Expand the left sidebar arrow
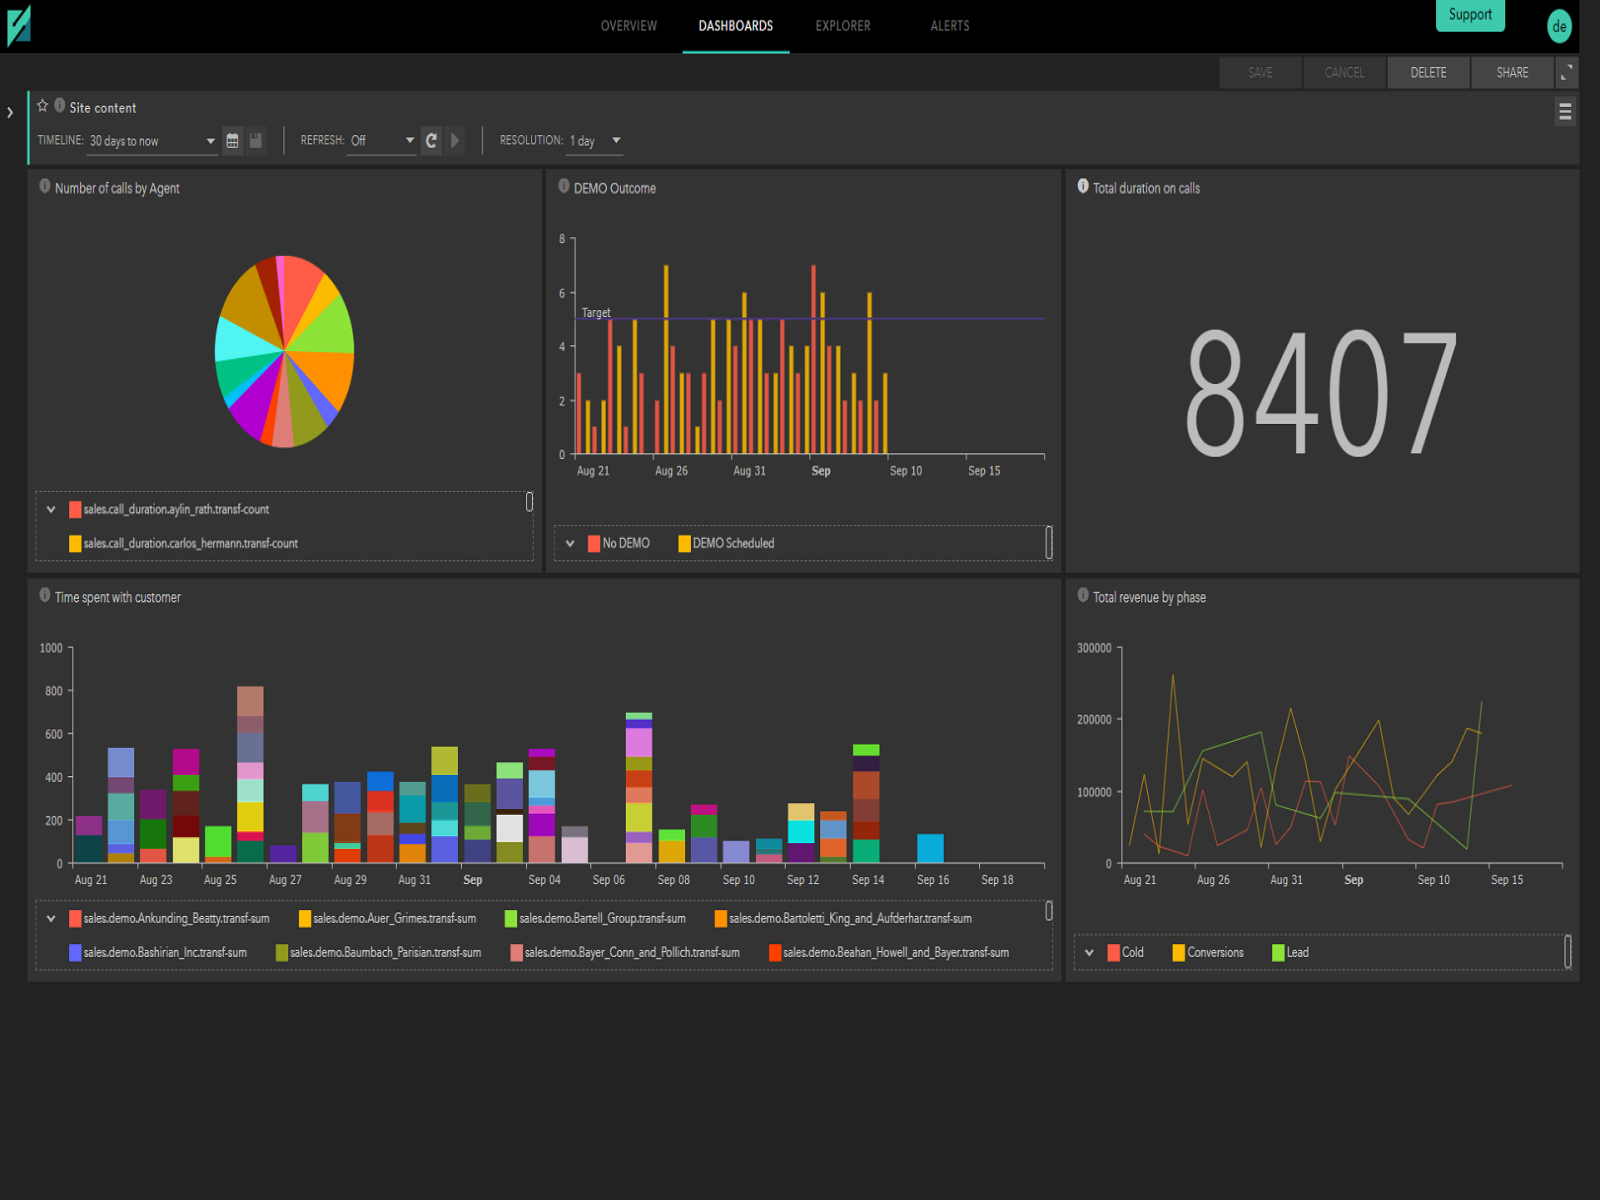The height and width of the screenshot is (1200, 1600). pyautogui.click(x=10, y=113)
